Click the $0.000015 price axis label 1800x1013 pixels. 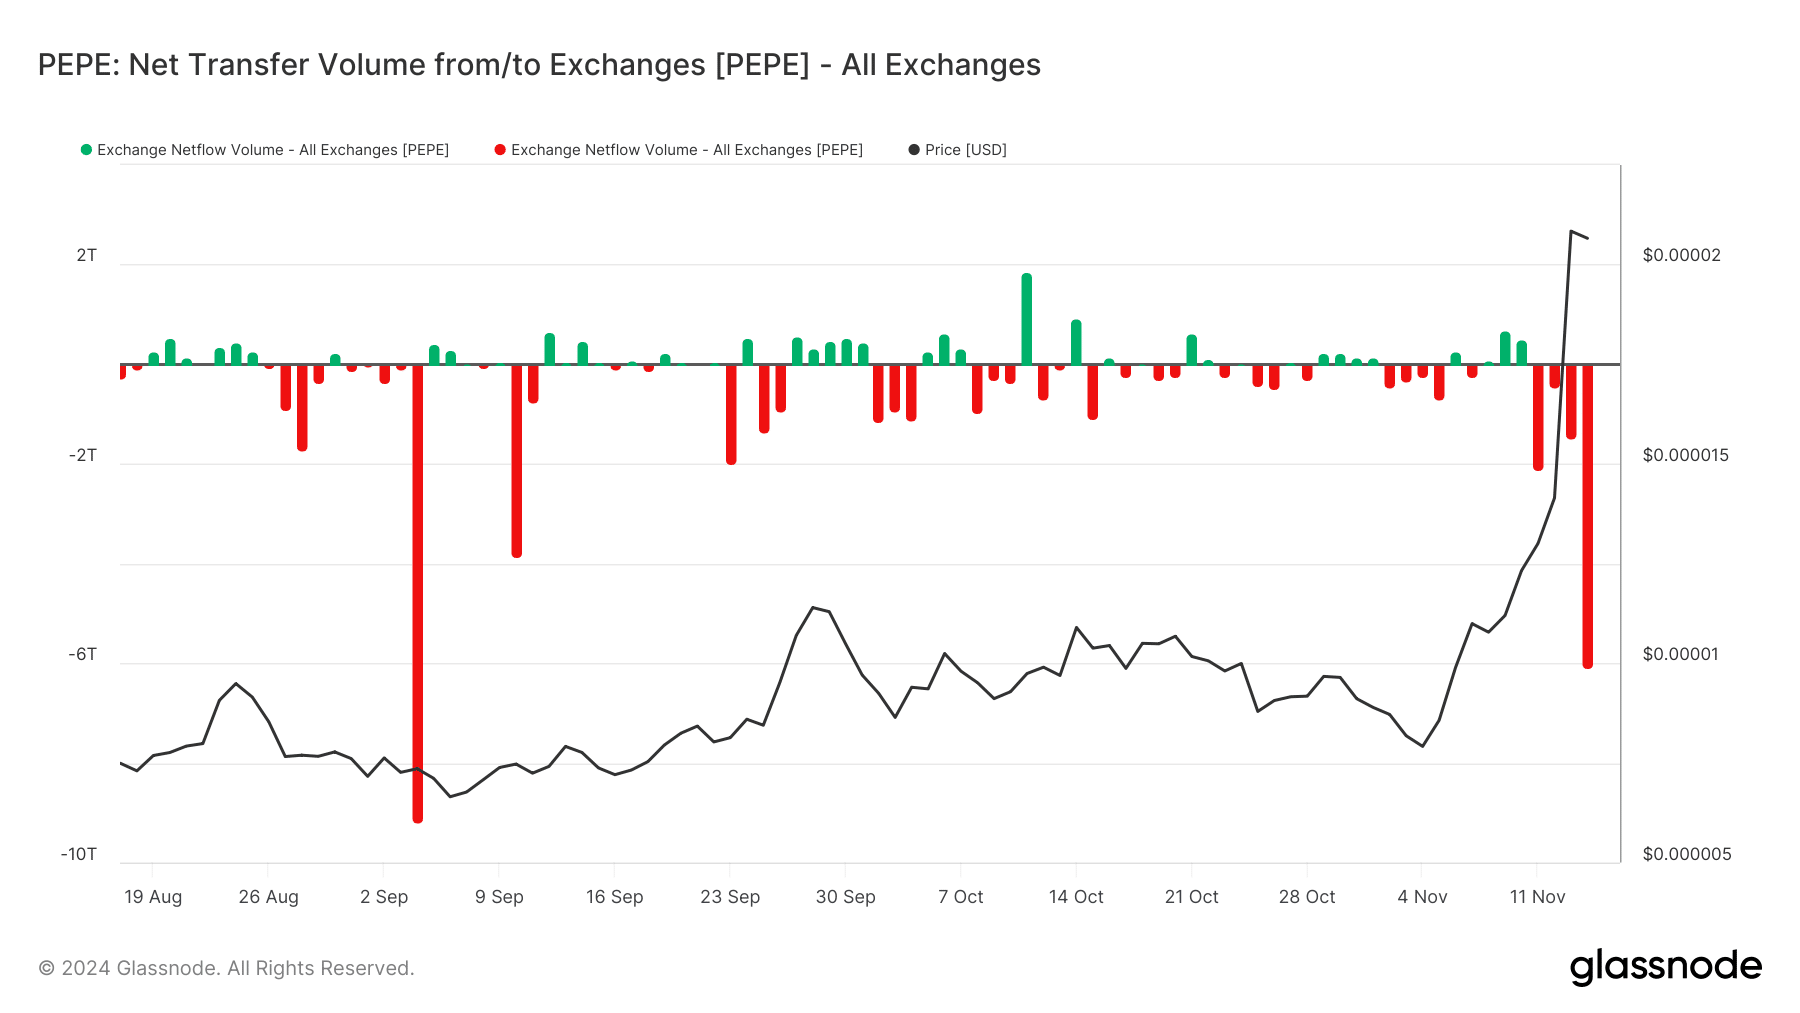click(x=1685, y=455)
